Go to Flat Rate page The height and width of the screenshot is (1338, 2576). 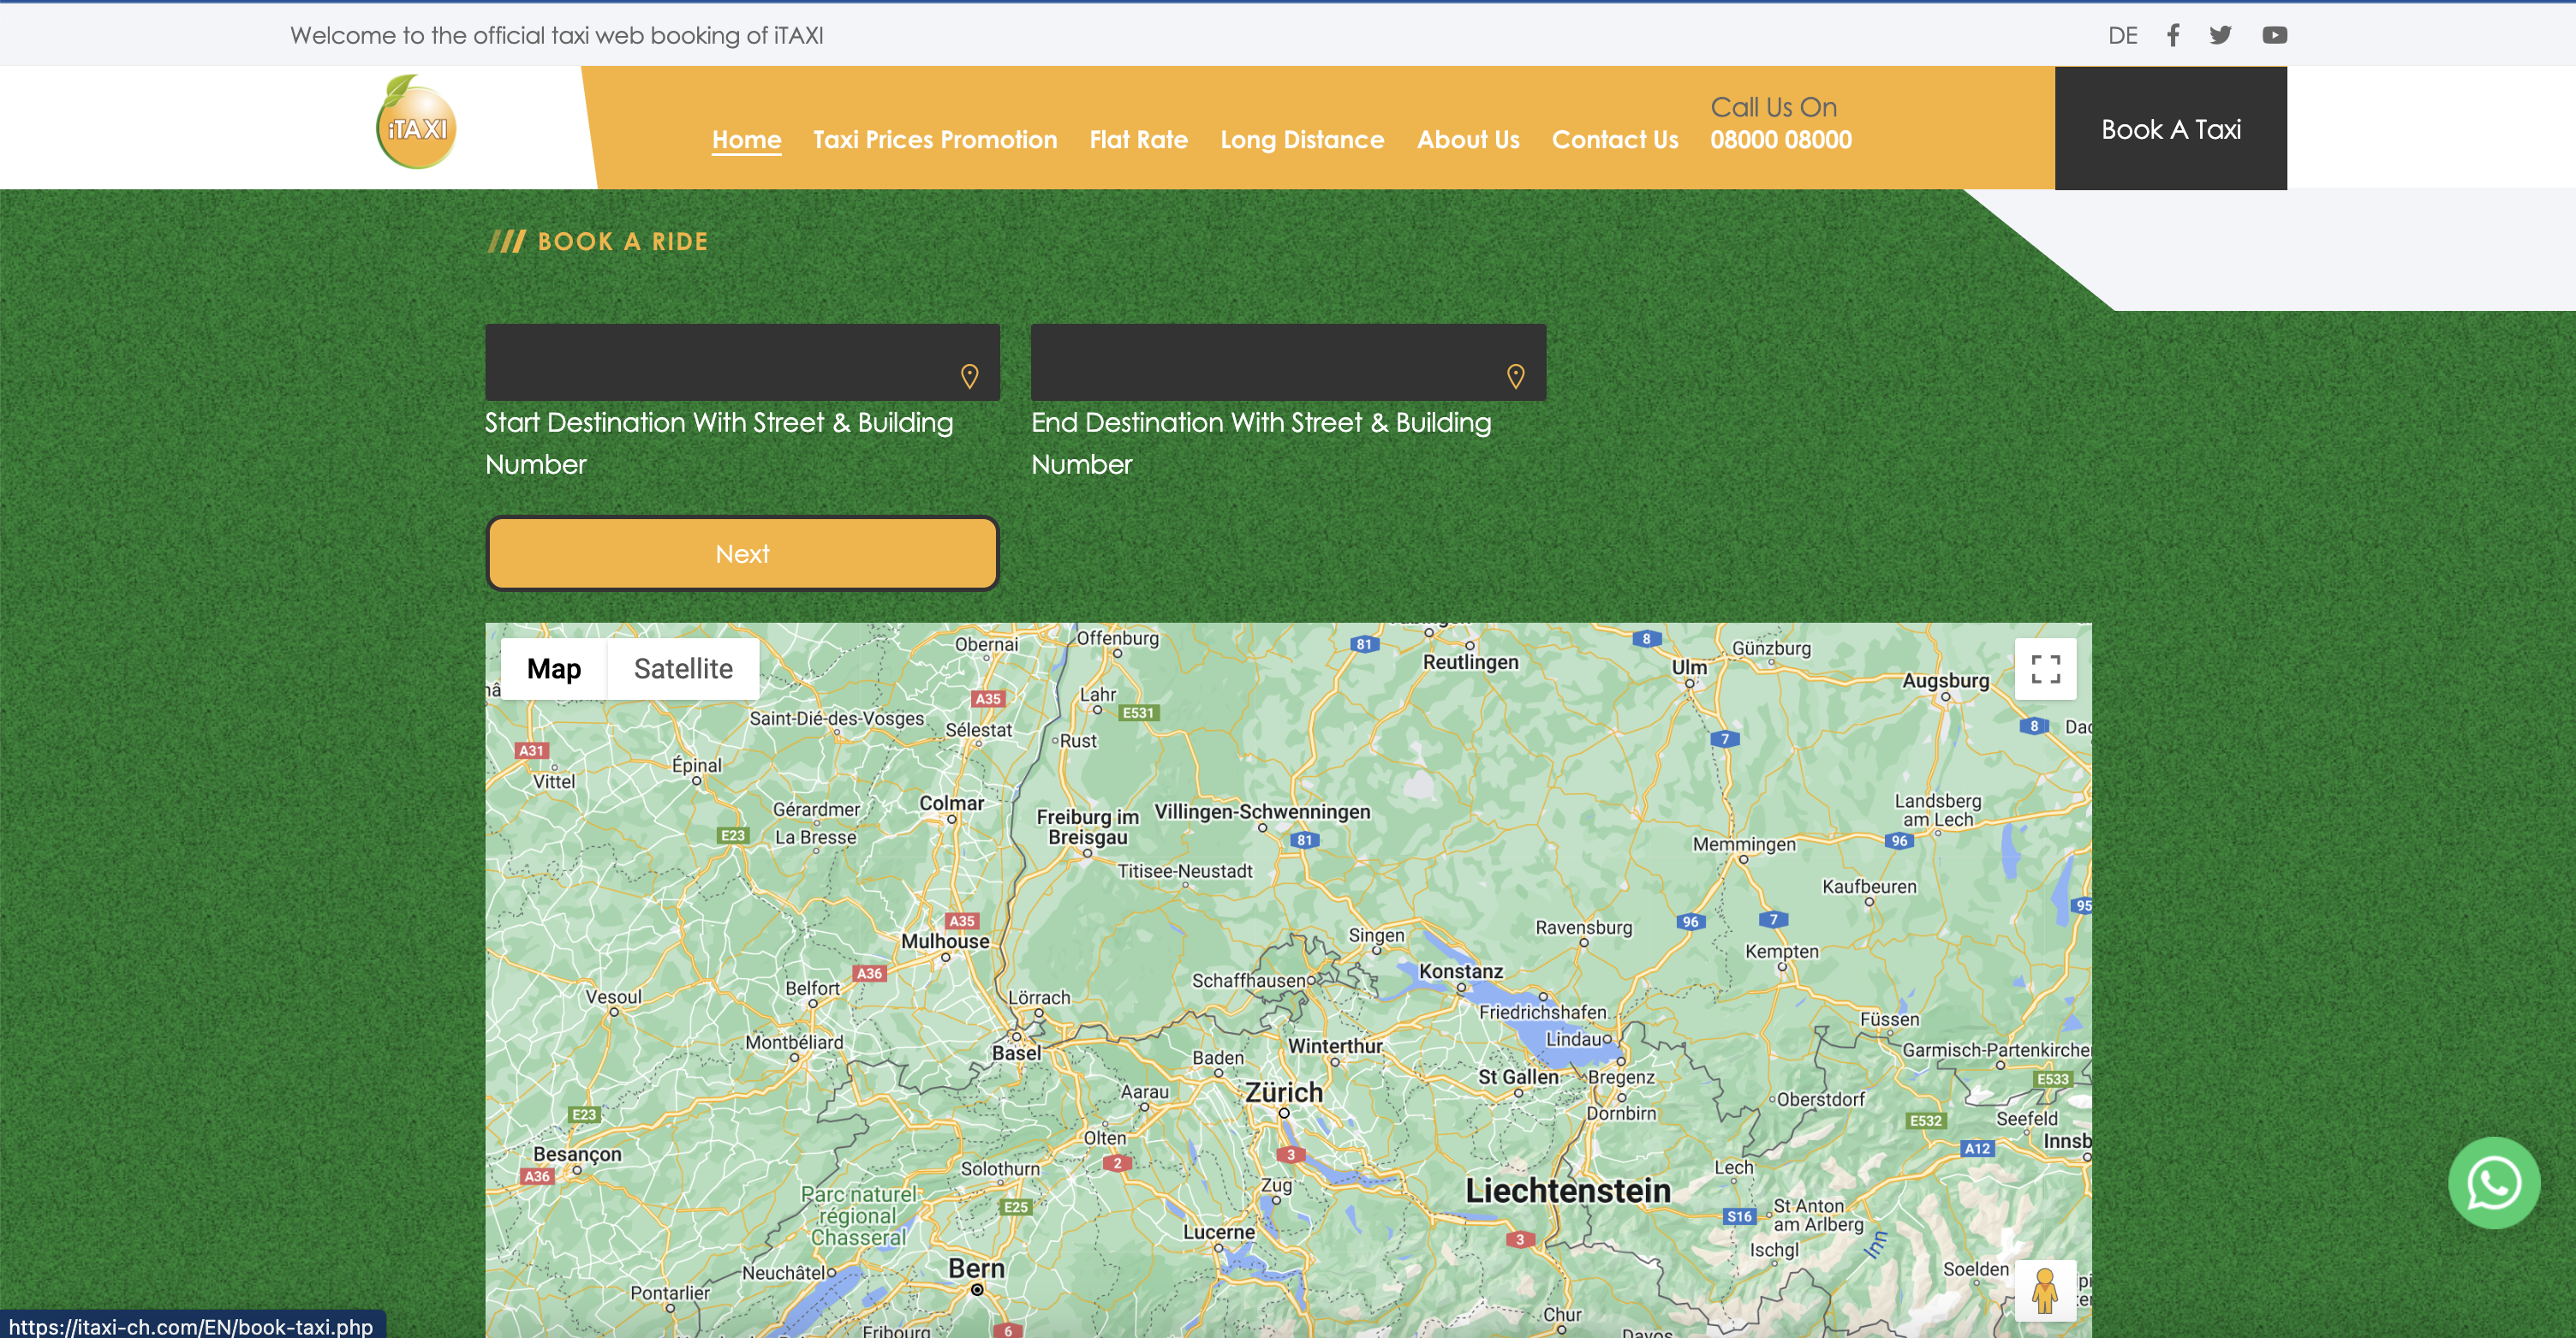click(x=1138, y=140)
